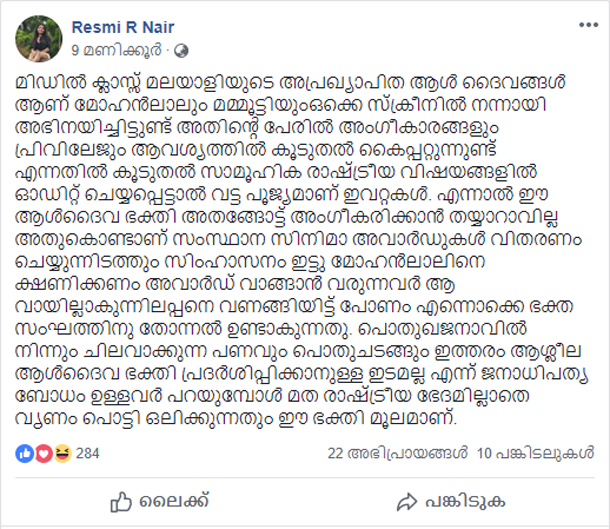Click the thumbs-up outline icon beside ലൈക്ക്

121,502
